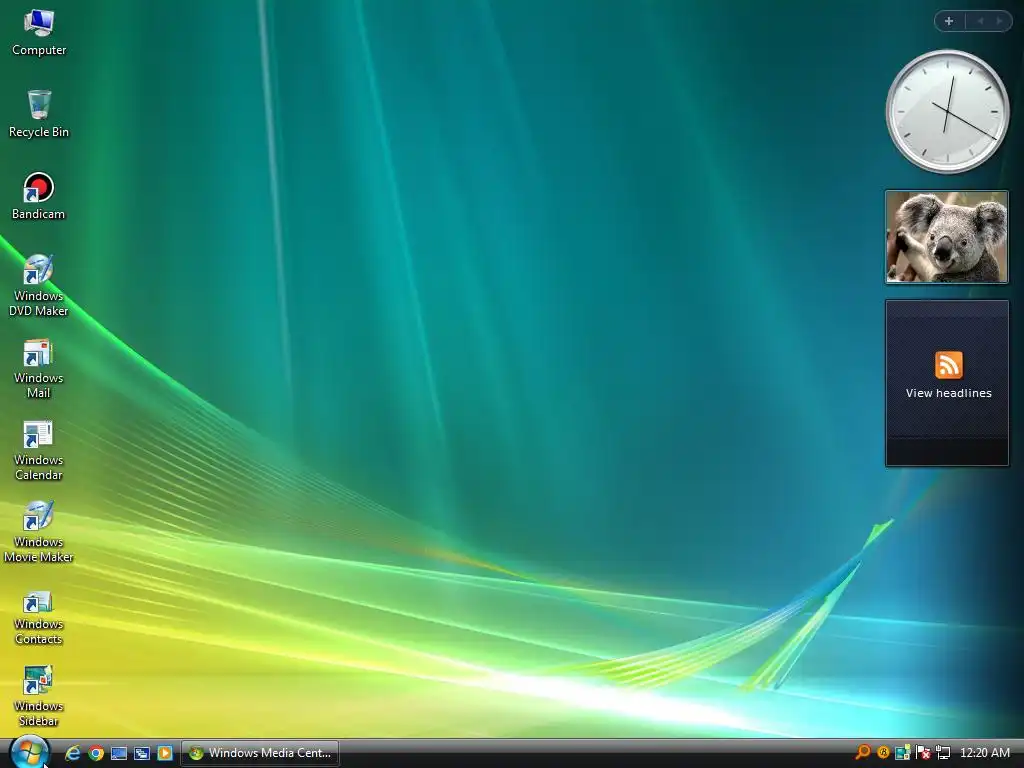This screenshot has width=1024, height=768.
Task: Select the Bandicam shortcut icon
Action: point(39,197)
